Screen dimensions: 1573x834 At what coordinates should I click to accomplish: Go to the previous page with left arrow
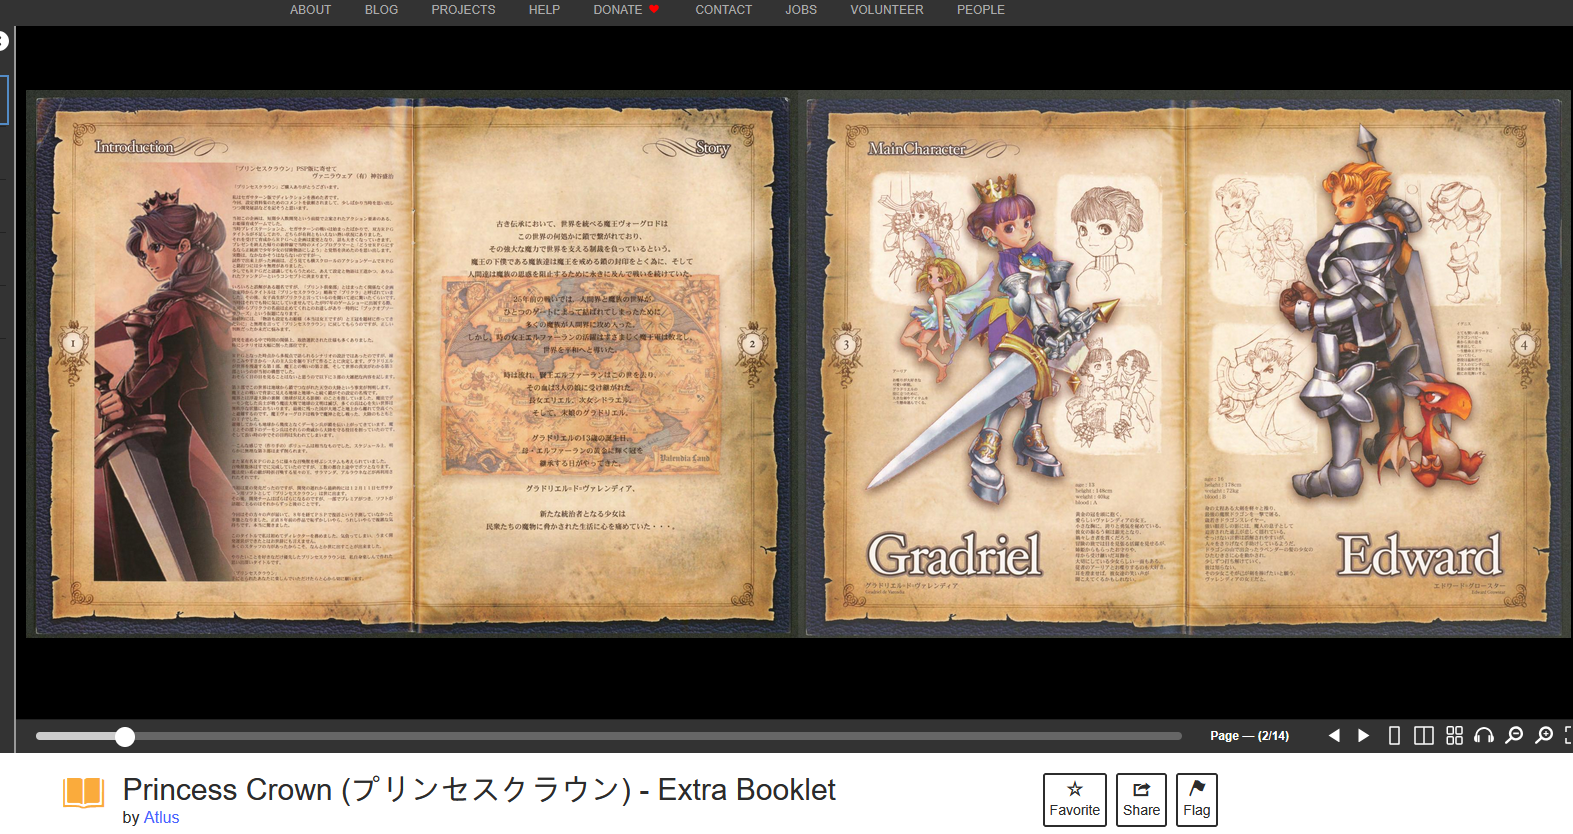click(1334, 736)
